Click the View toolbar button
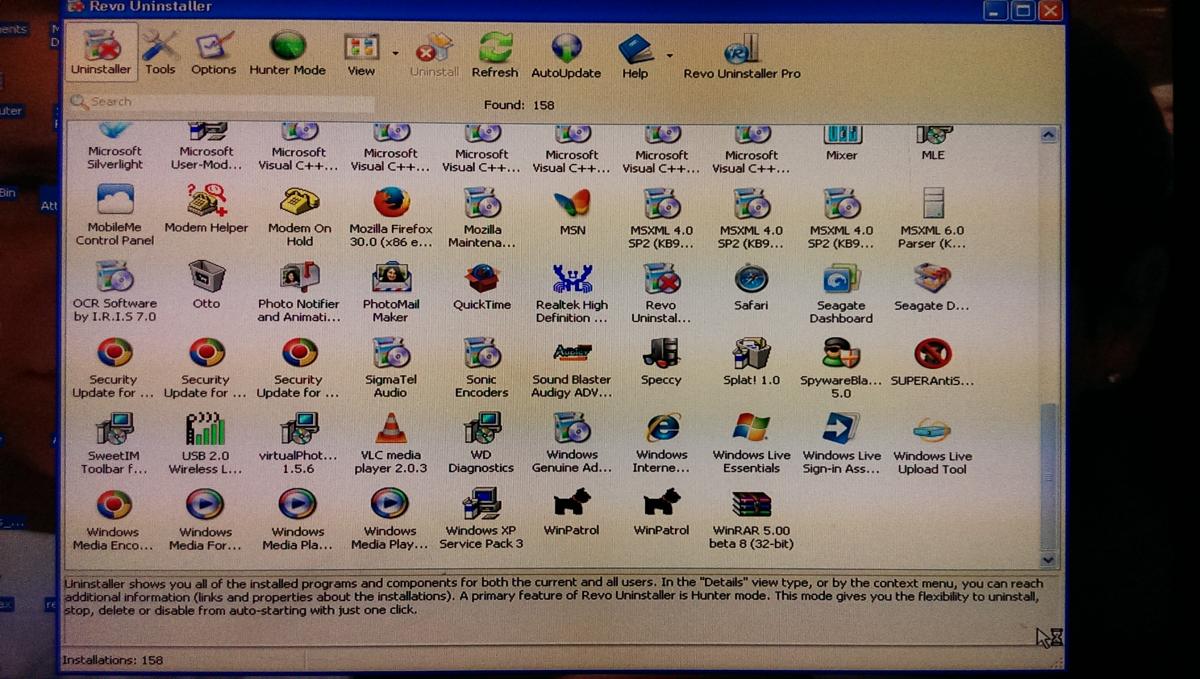Image resolution: width=1200 pixels, height=679 pixels. click(361, 54)
